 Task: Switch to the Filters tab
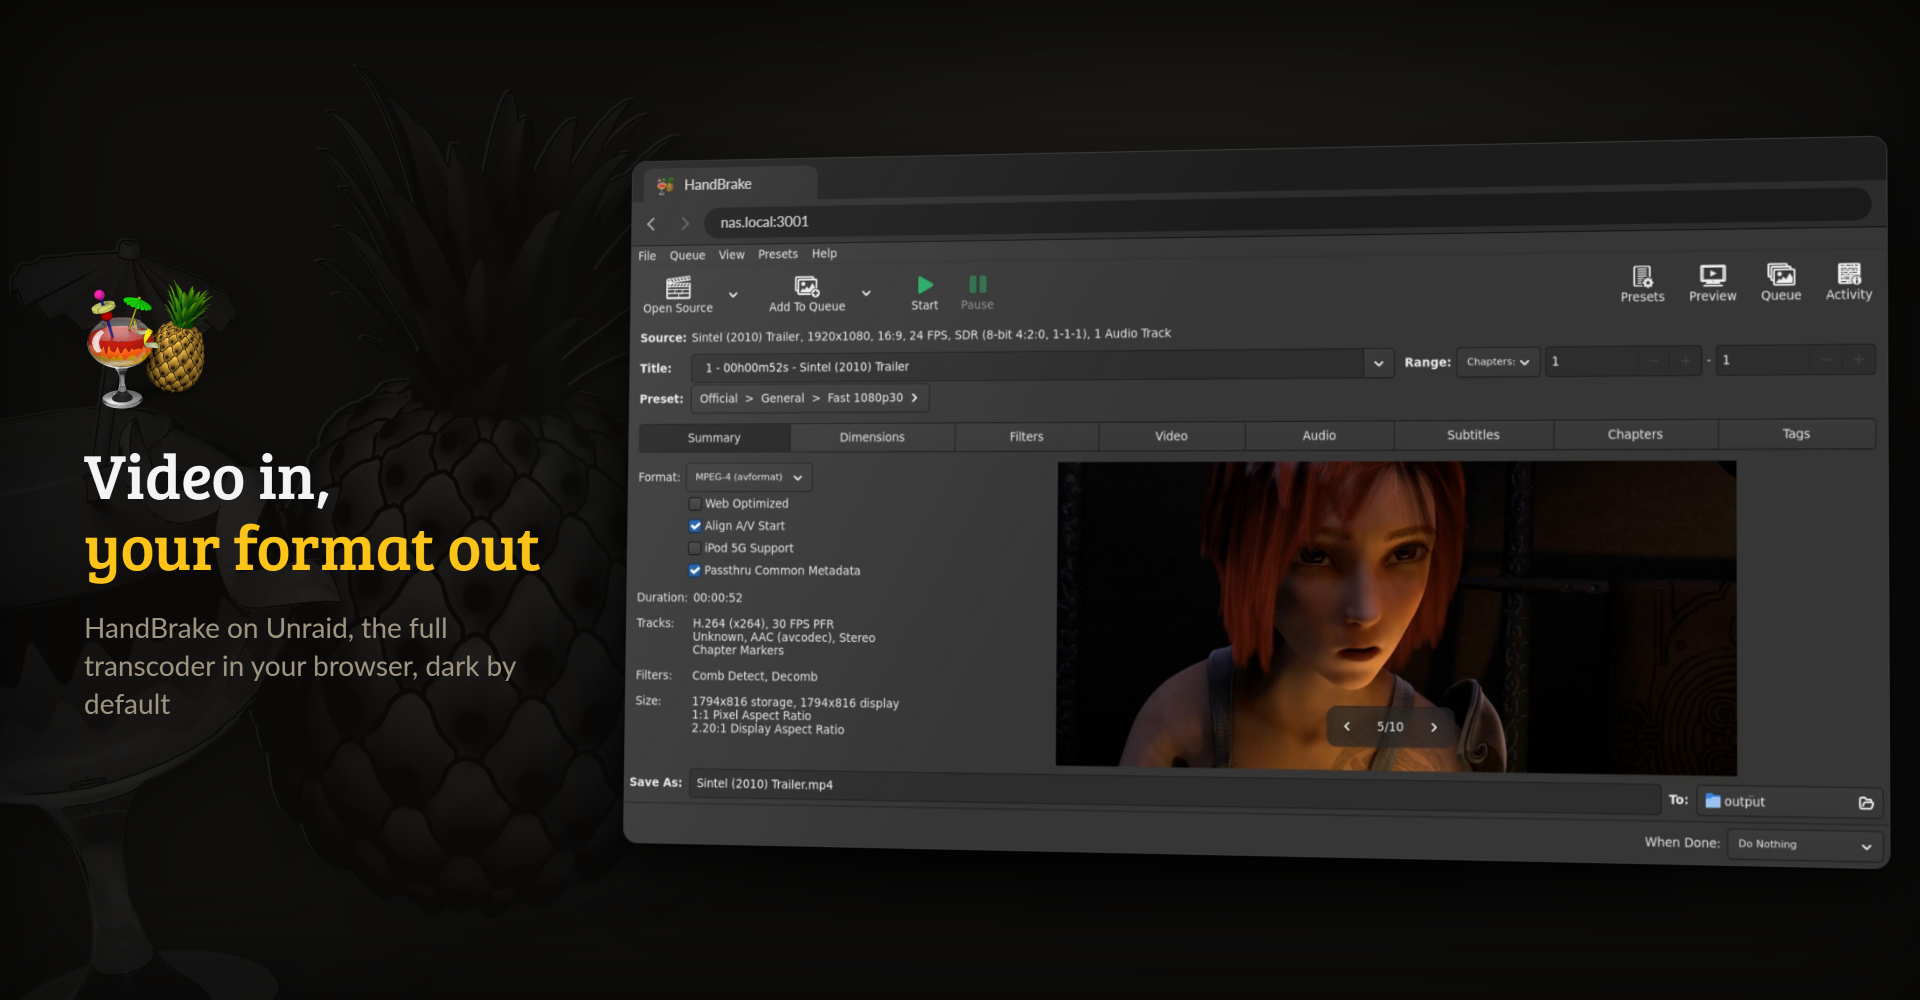click(1026, 436)
